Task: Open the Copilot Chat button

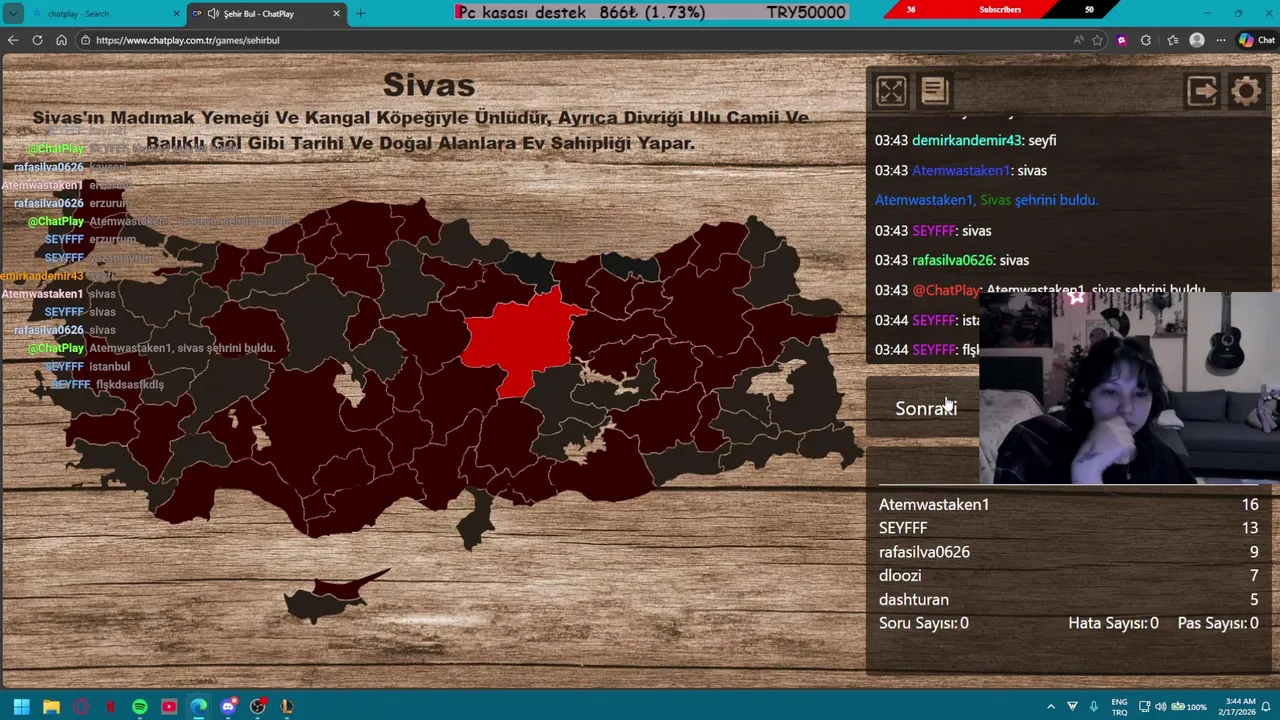Action: [1256, 40]
